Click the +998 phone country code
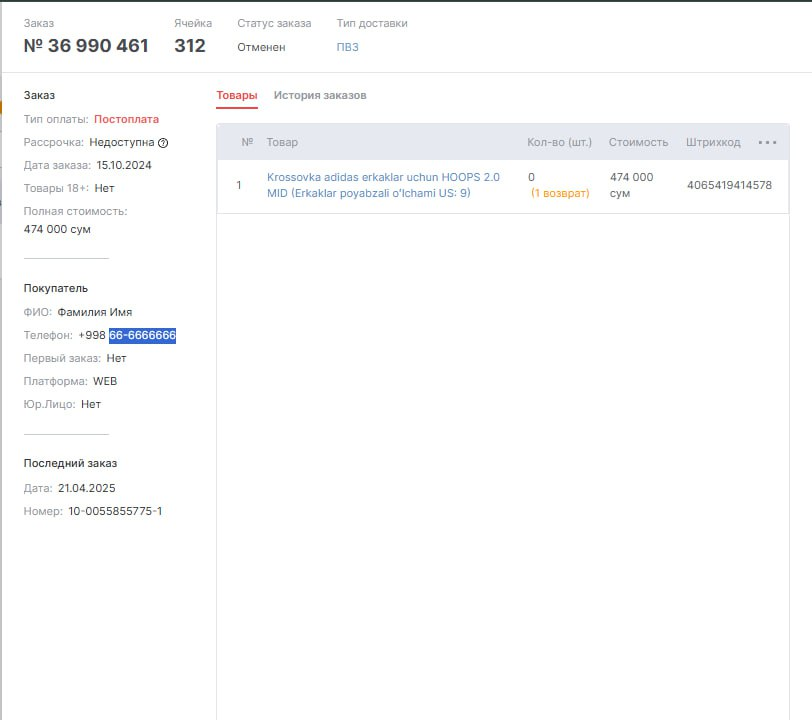 92,335
